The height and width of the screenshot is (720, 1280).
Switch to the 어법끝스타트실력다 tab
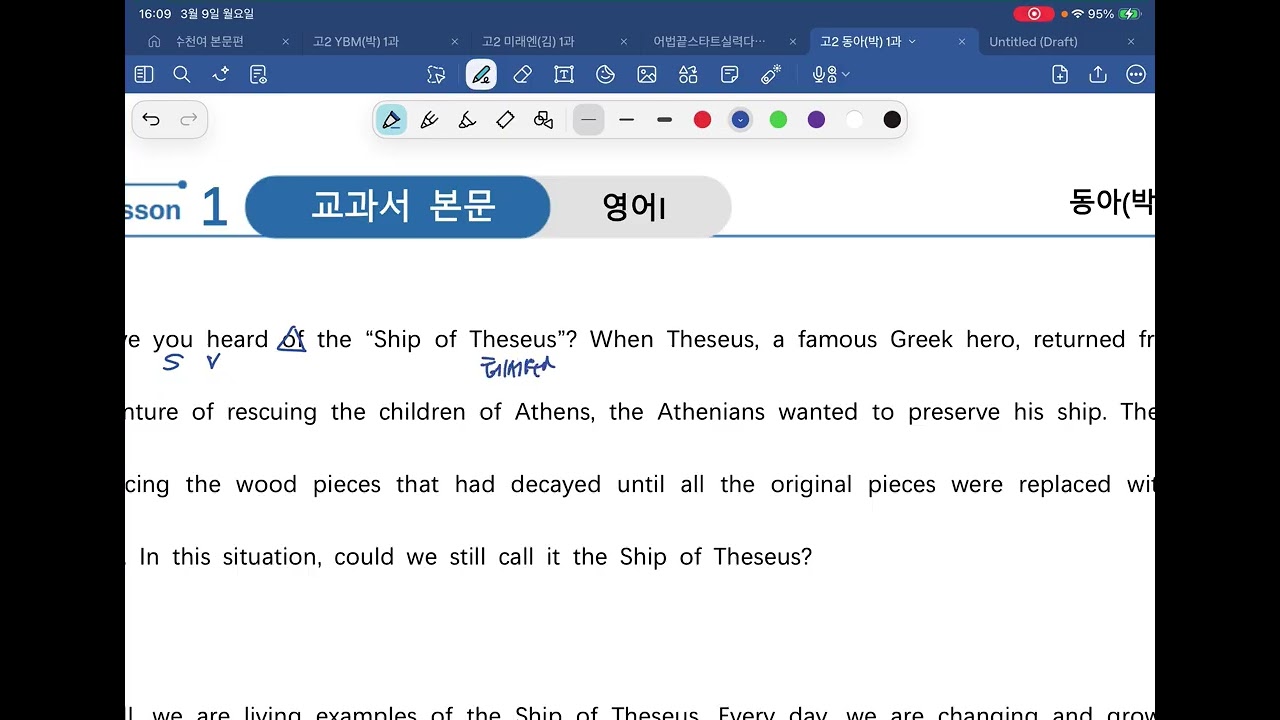709,42
